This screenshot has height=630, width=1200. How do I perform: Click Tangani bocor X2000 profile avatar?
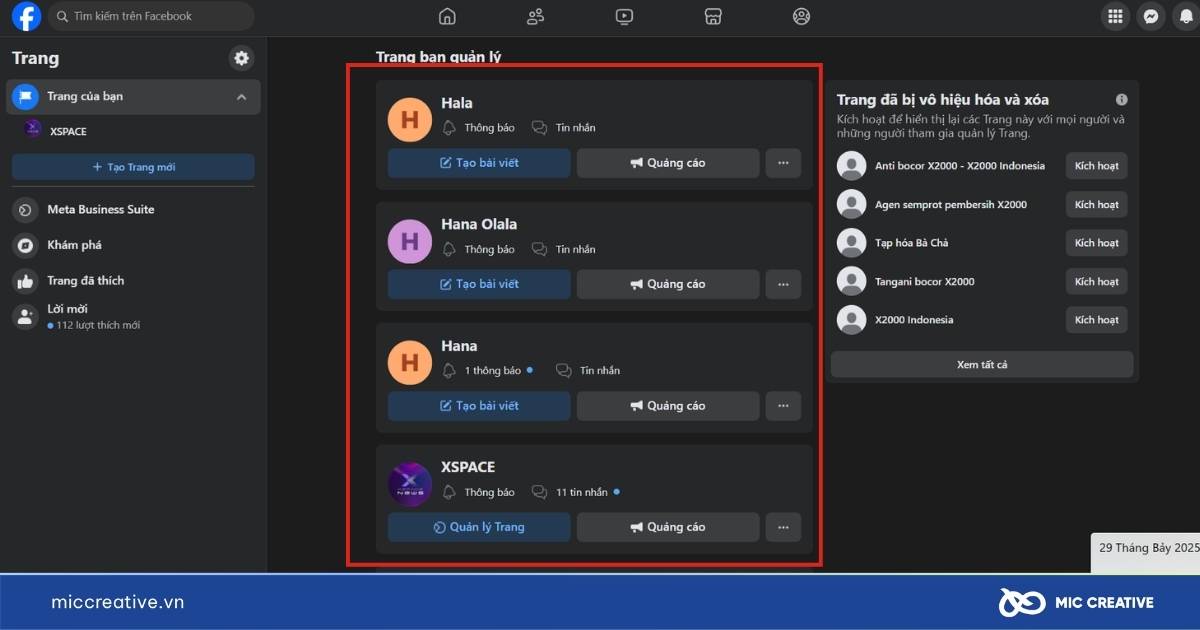[851, 282]
